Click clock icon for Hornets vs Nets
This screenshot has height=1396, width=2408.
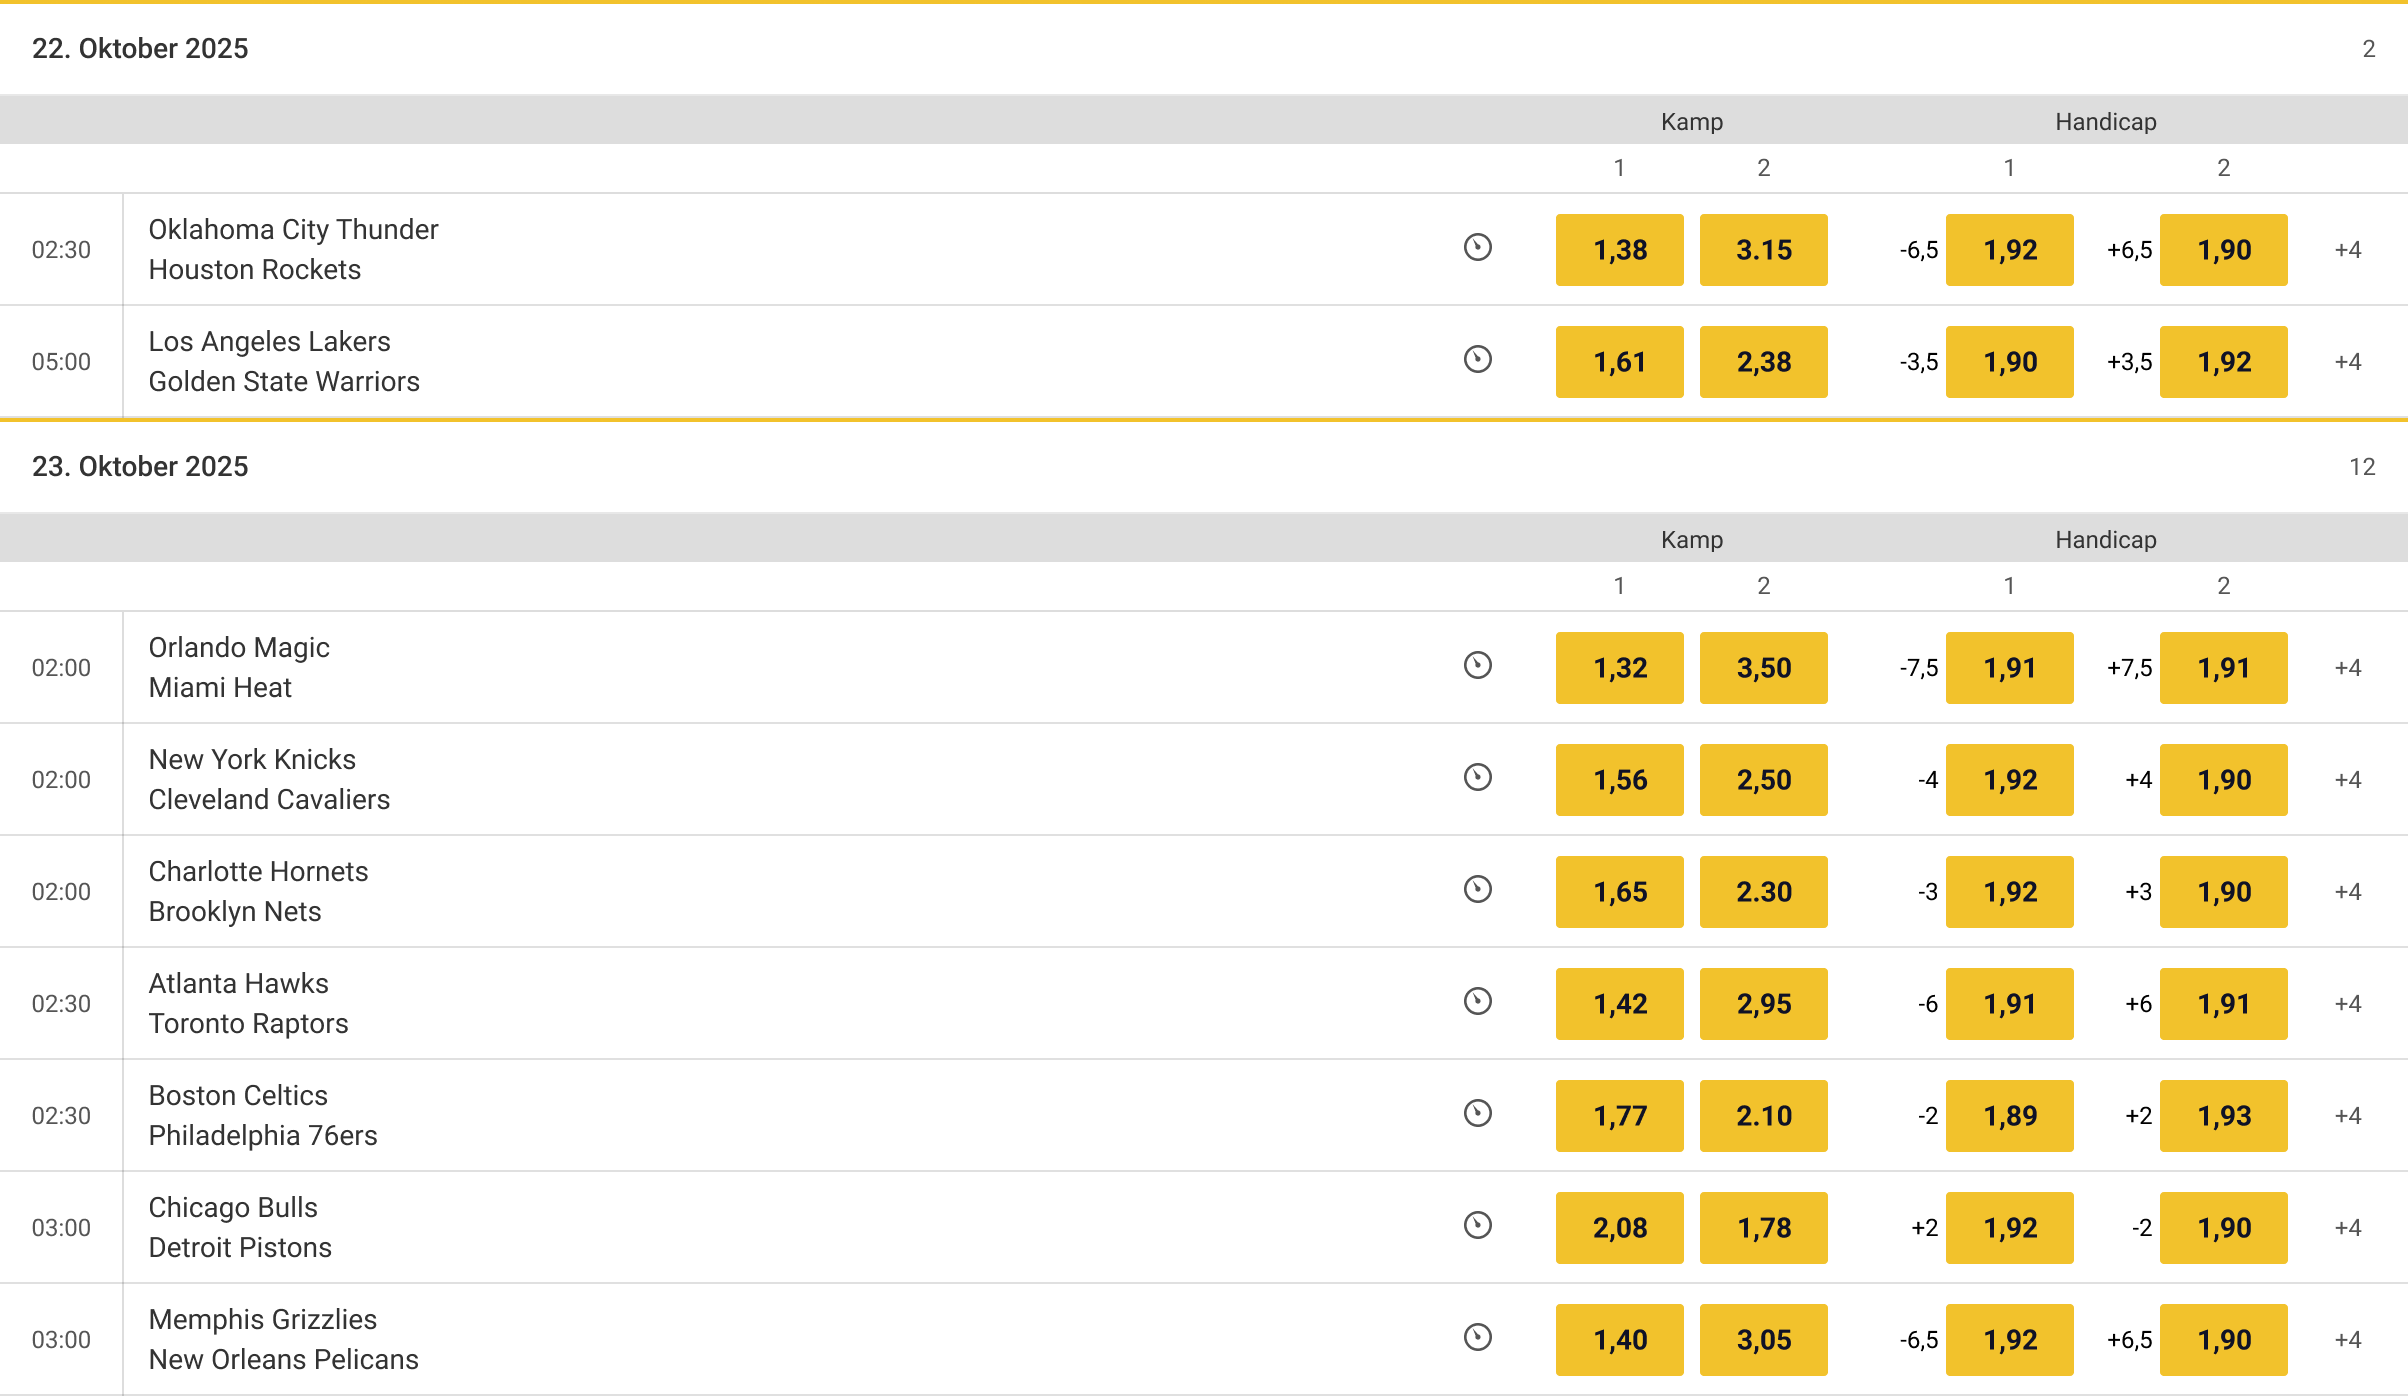click(1477, 890)
